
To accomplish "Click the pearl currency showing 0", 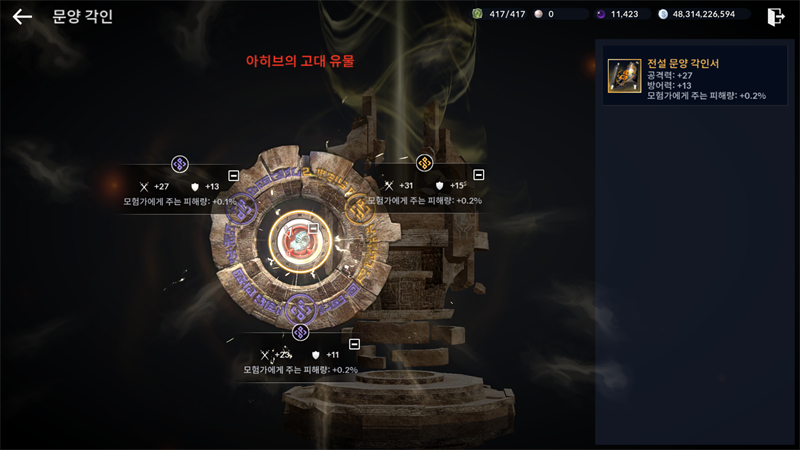I will (x=544, y=14).
